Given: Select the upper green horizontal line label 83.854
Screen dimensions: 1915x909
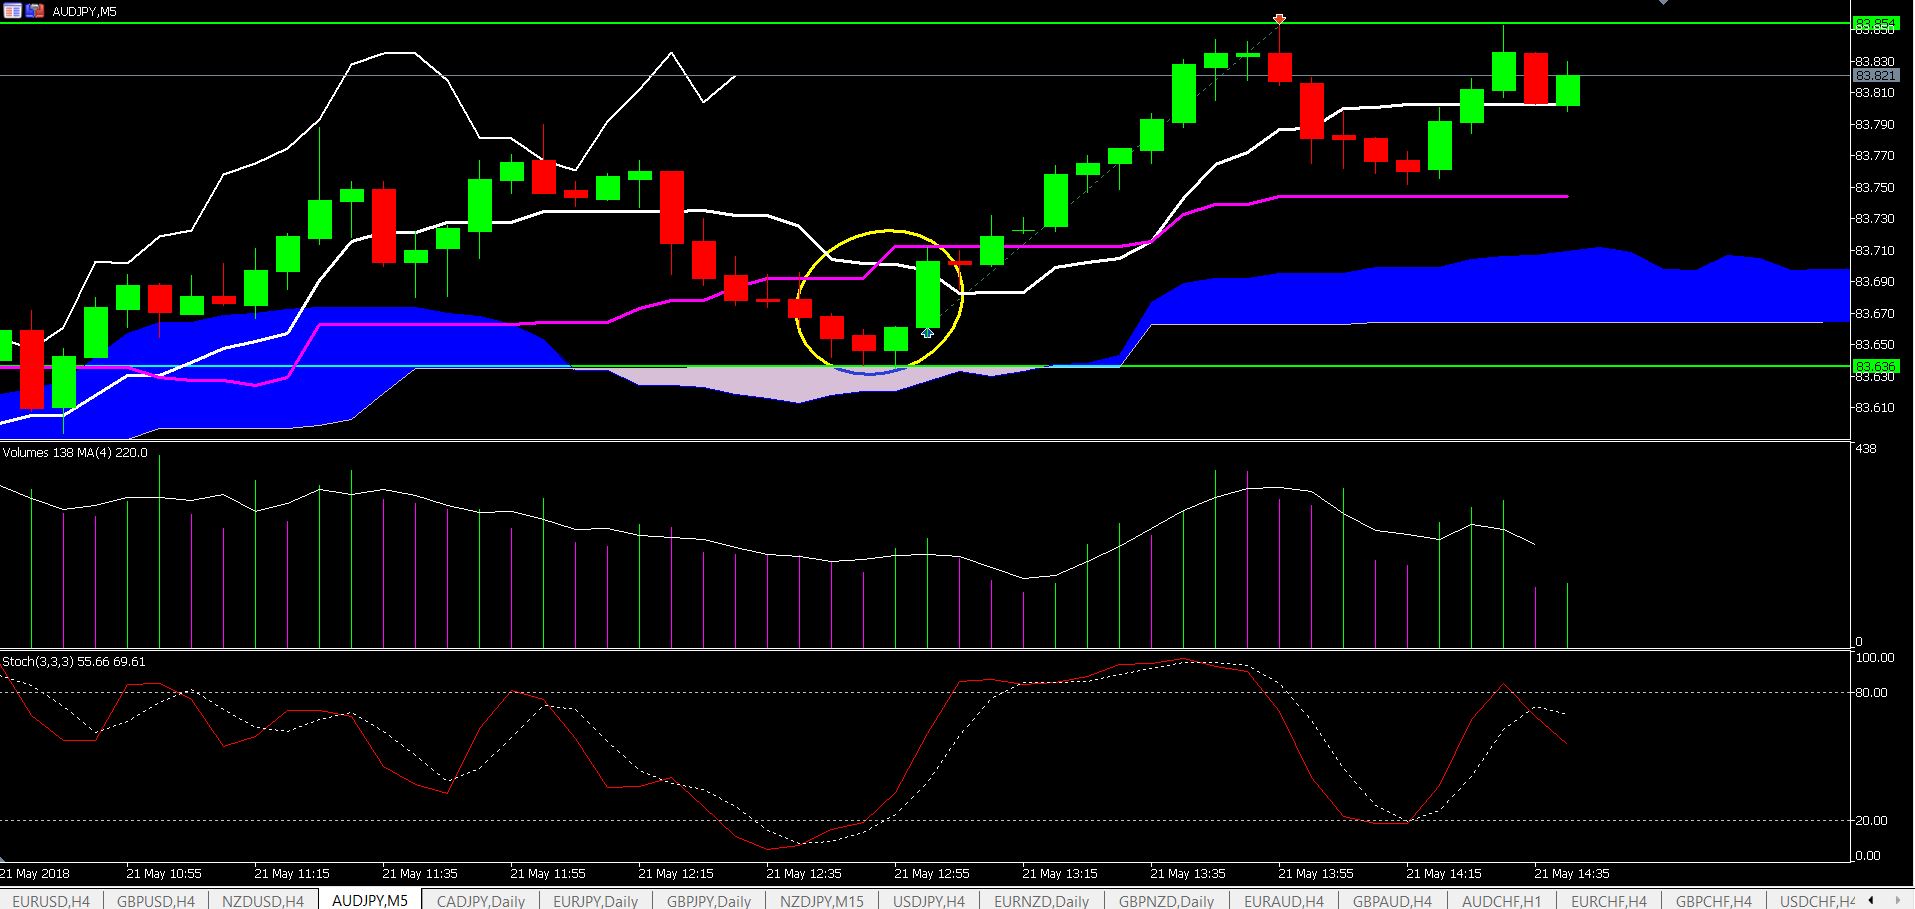Looking at the screenshot, I should click(1875, 23).
